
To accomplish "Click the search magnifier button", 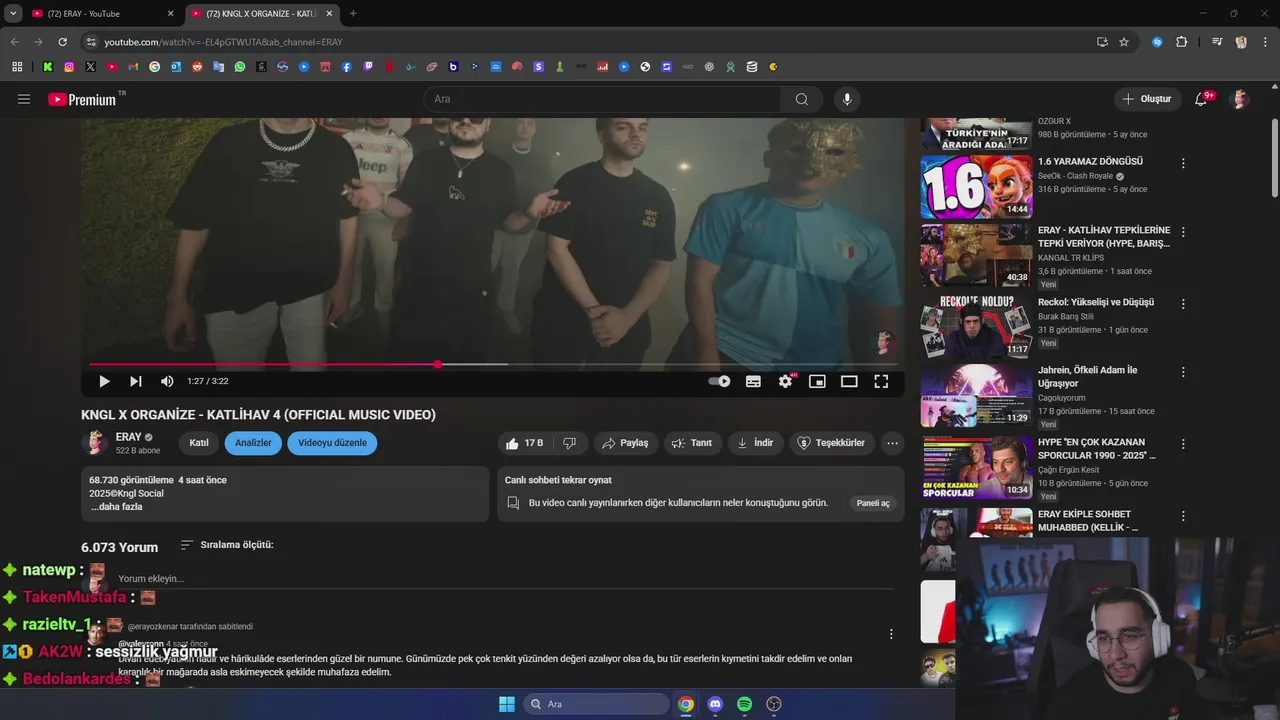I will (x=802, y=99).
